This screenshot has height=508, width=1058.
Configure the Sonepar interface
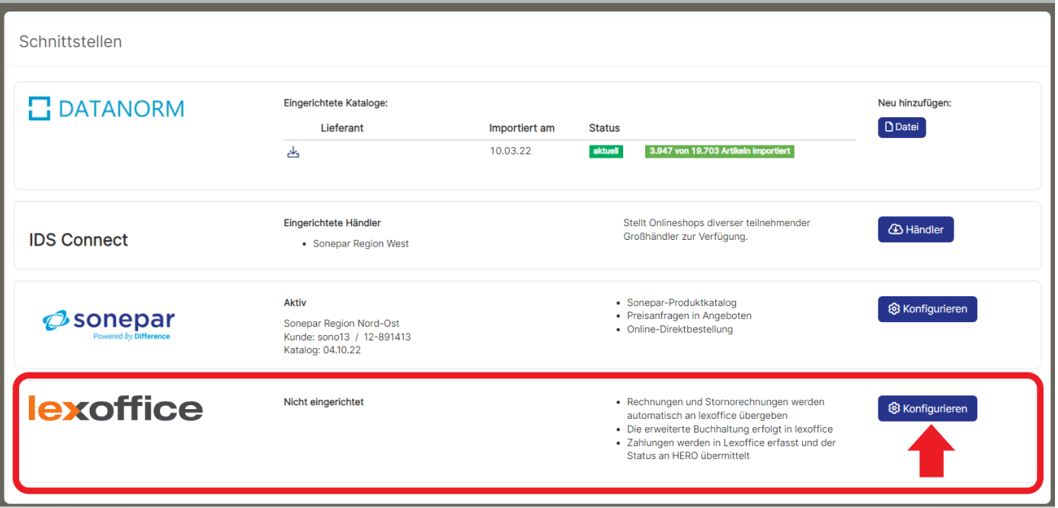[927, 309]
